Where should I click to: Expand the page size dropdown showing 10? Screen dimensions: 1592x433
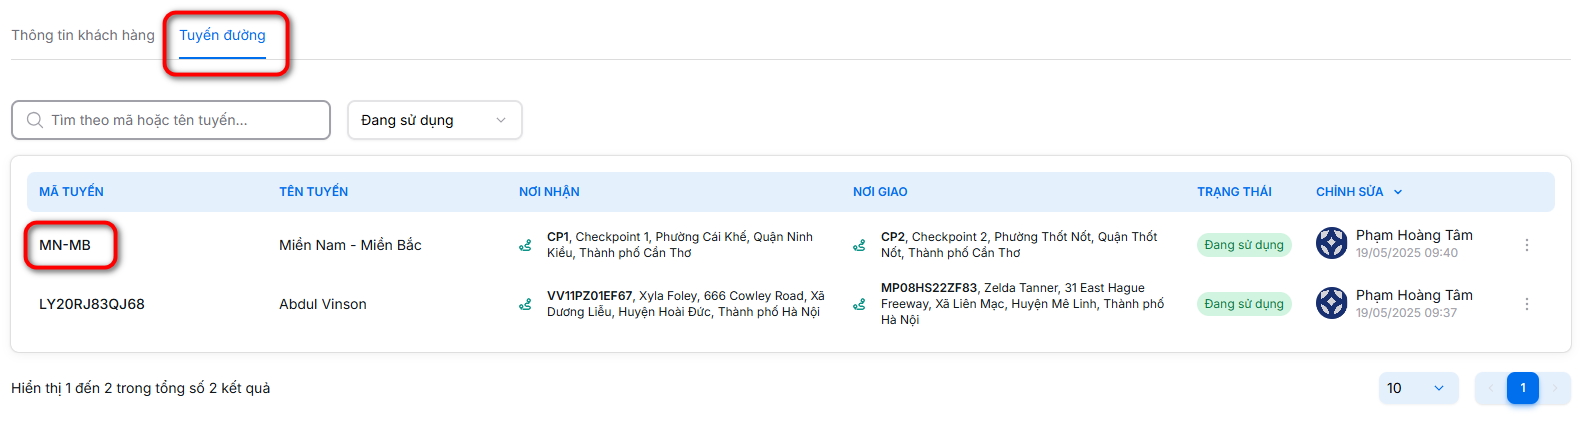pos(1418,388)
